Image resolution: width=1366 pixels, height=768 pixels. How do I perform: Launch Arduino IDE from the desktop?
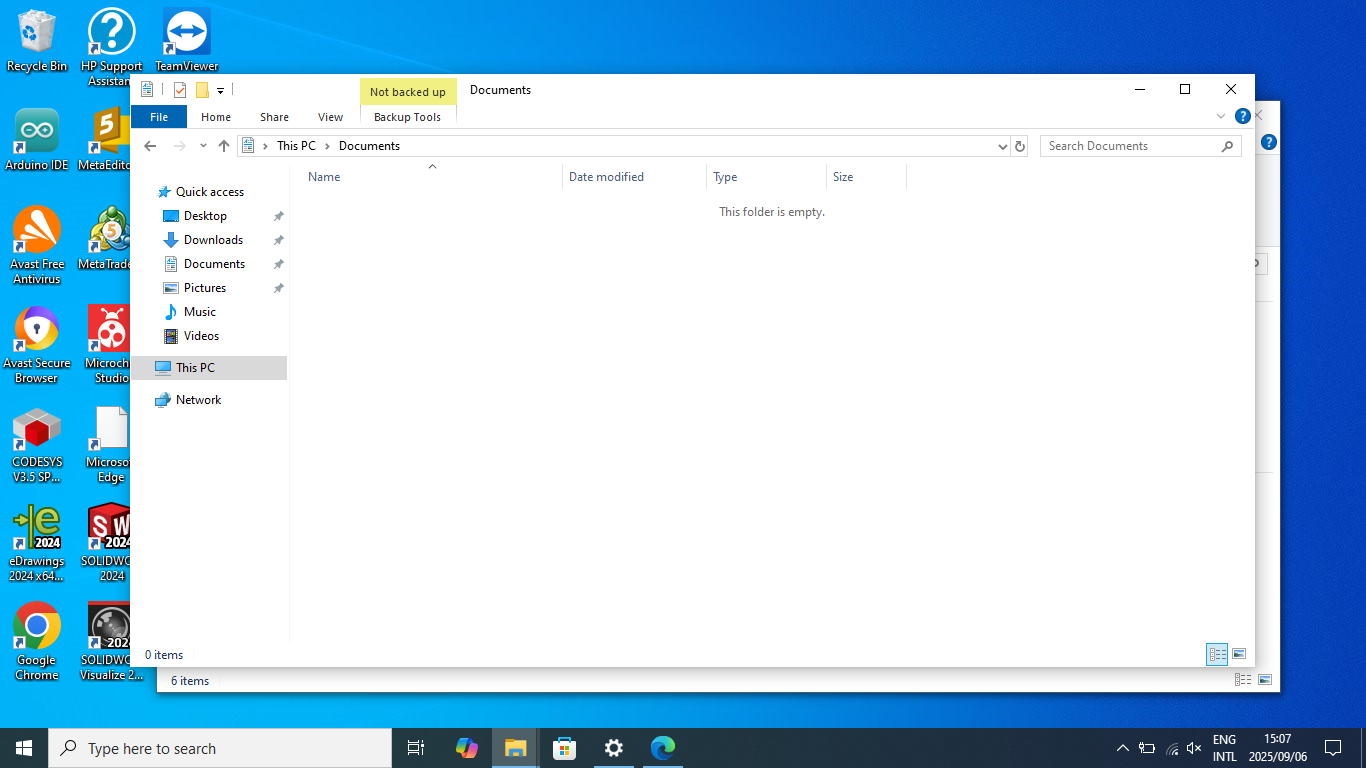coord(37,130)
